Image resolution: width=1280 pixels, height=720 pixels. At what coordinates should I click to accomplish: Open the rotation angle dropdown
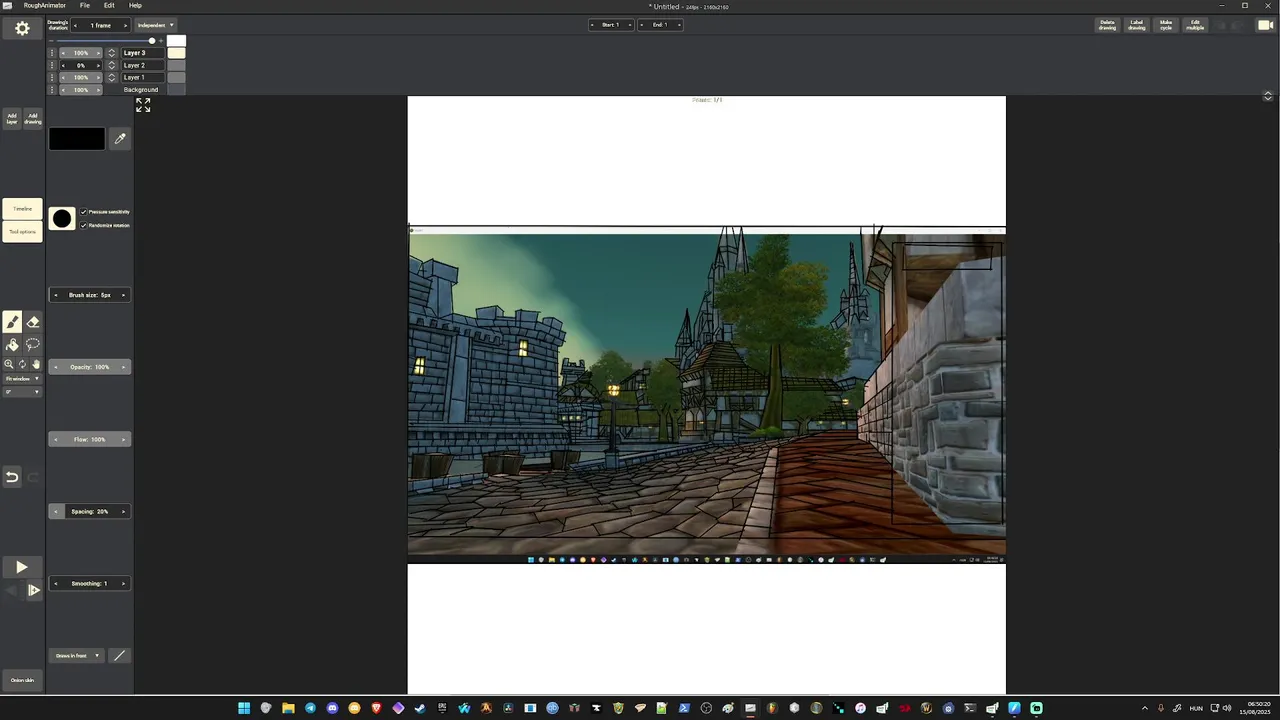pos(22,392)
